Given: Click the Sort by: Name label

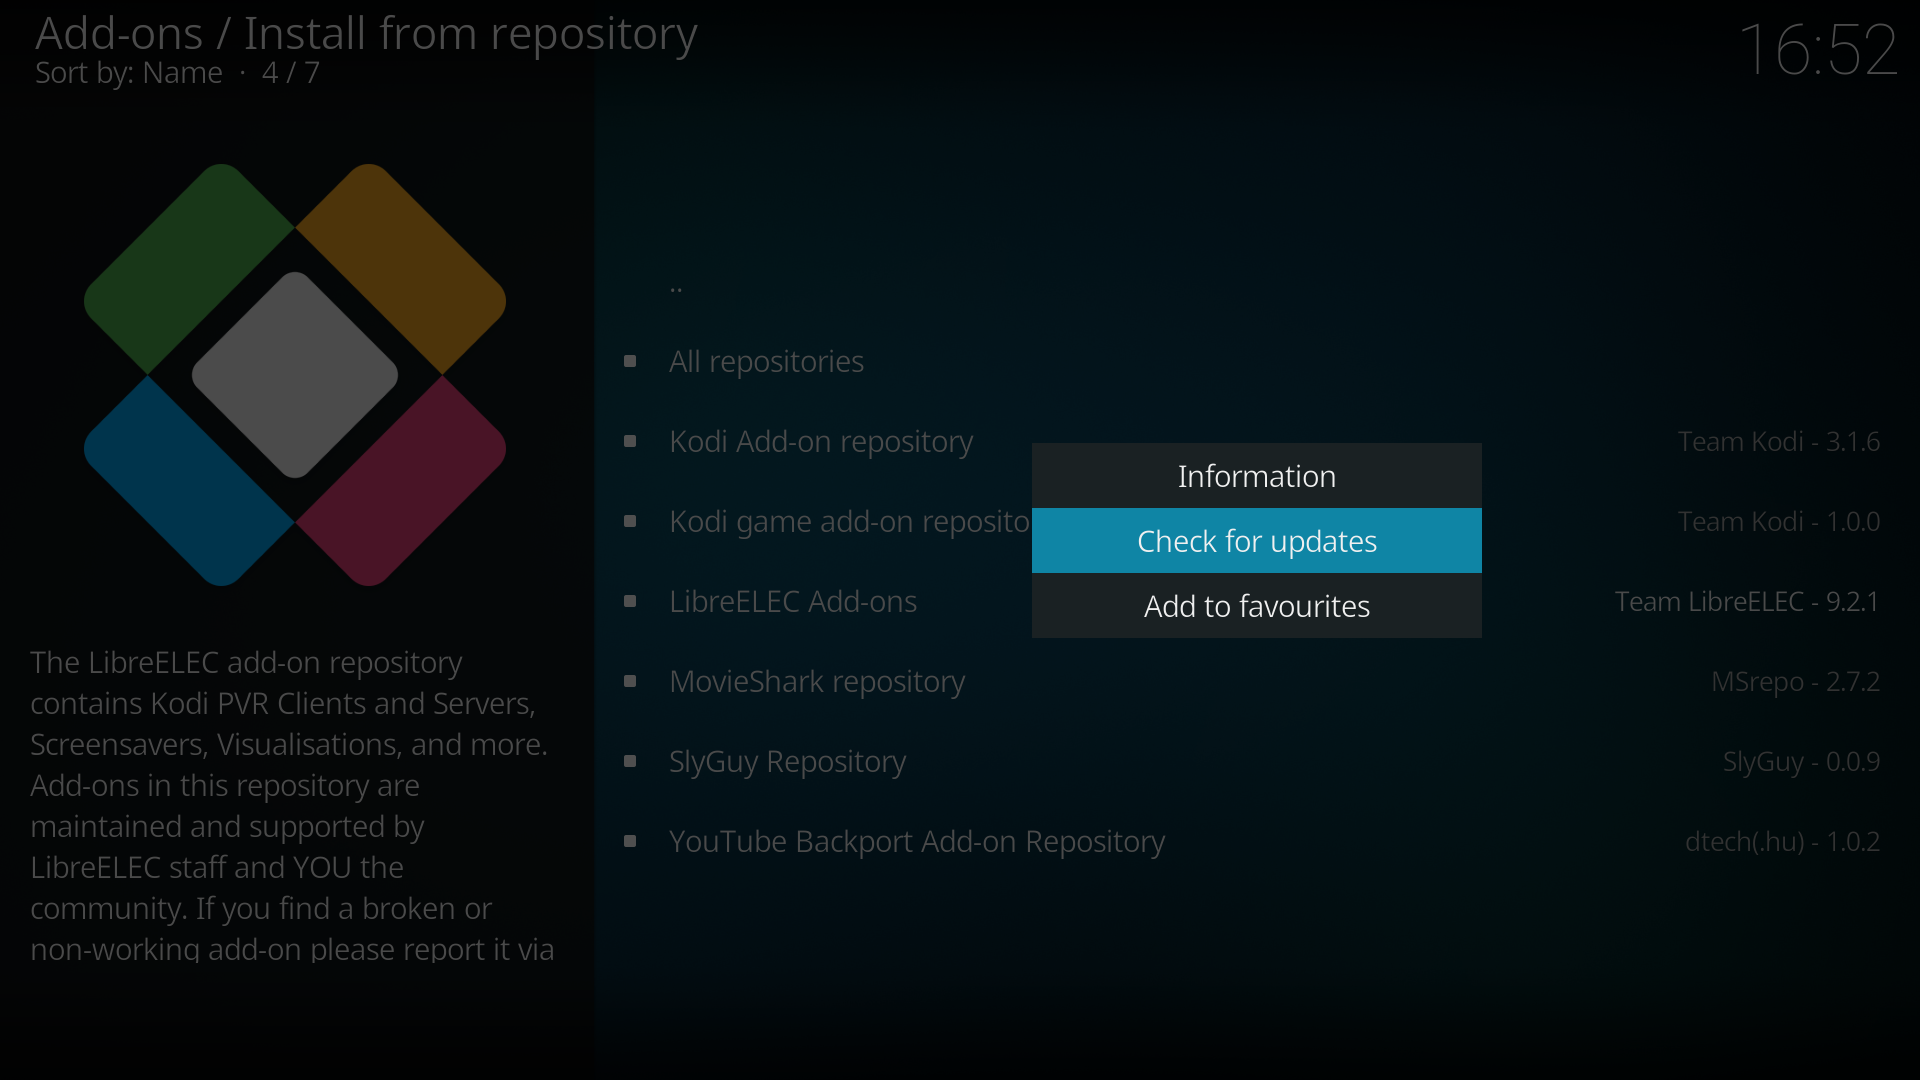Looking at the screenshot, I should [128, 73].
